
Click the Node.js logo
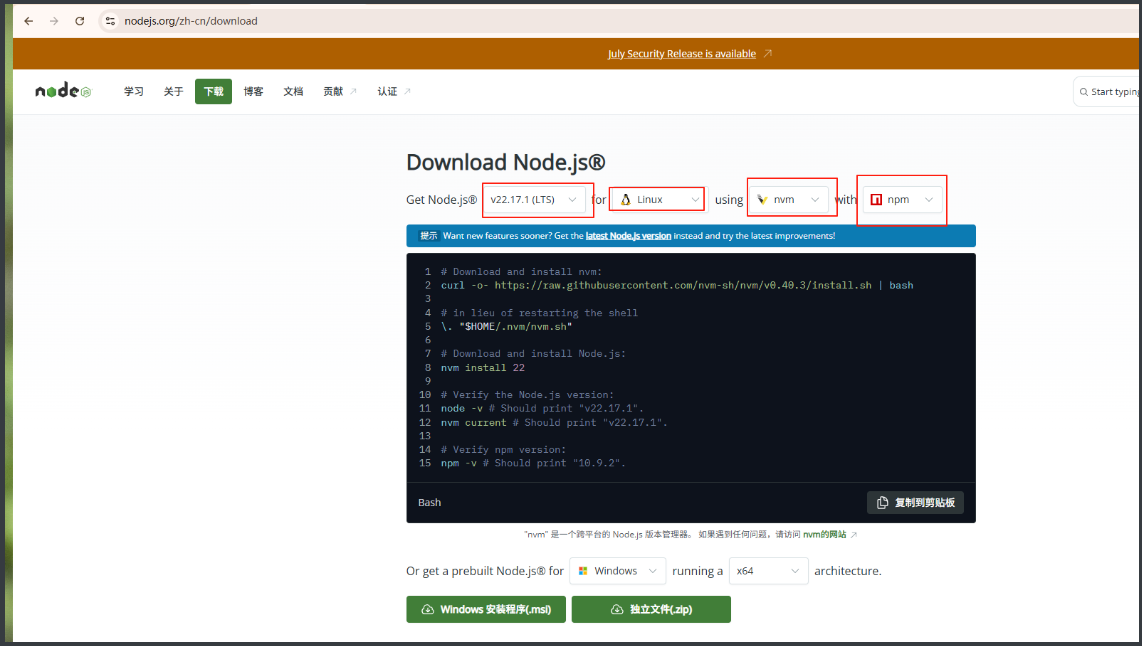pyautogui.click(x=63, y=90)
